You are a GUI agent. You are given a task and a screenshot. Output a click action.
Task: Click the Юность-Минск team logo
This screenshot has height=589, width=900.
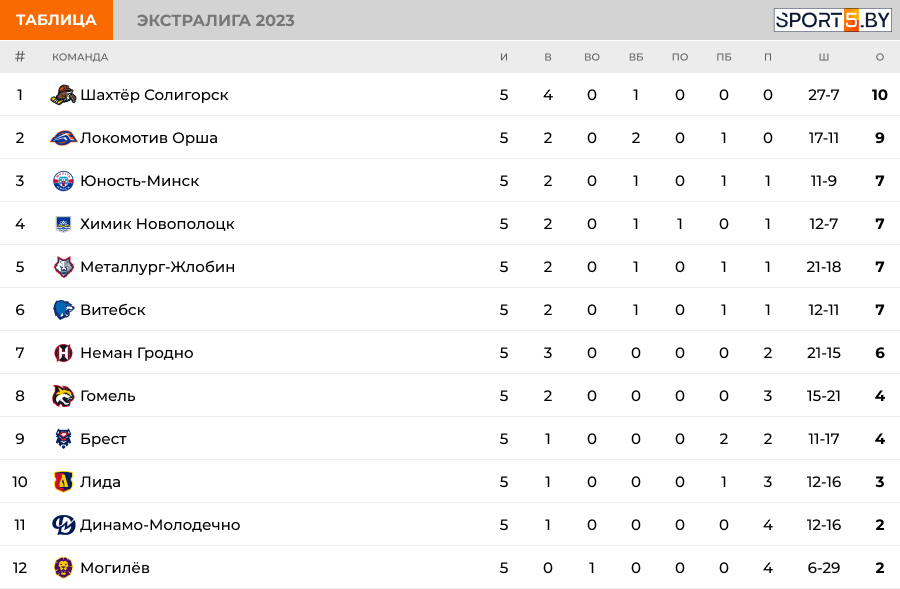pyautogui.click(x=63, y=181)
